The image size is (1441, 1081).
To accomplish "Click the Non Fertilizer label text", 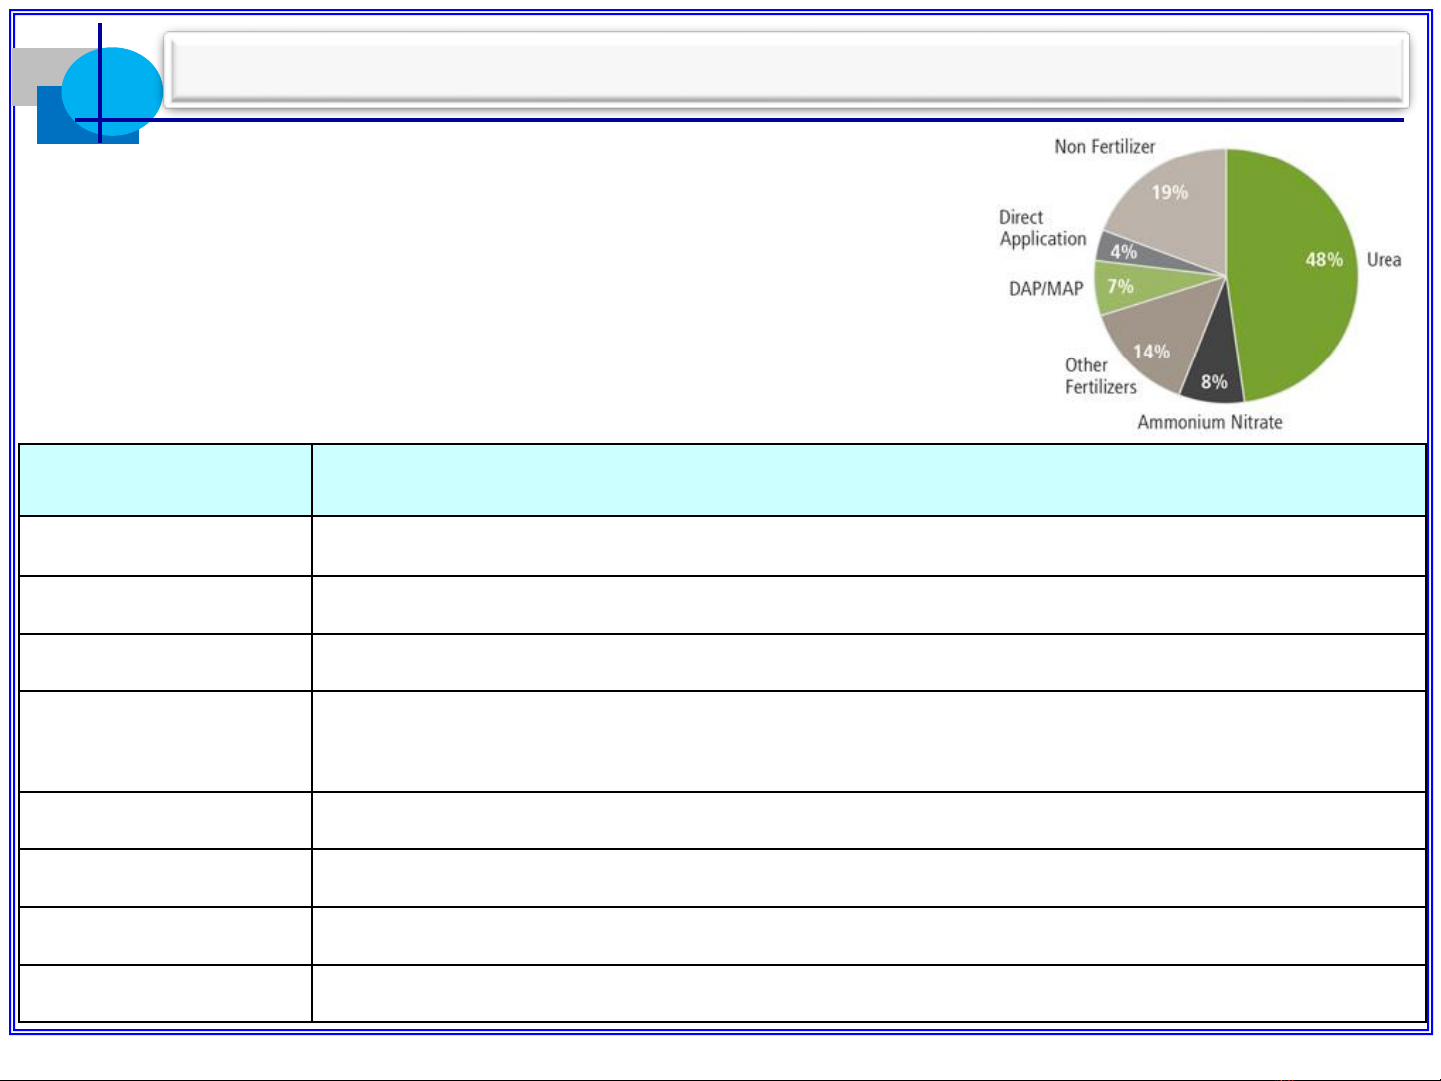I will (x=1104, y=147).
